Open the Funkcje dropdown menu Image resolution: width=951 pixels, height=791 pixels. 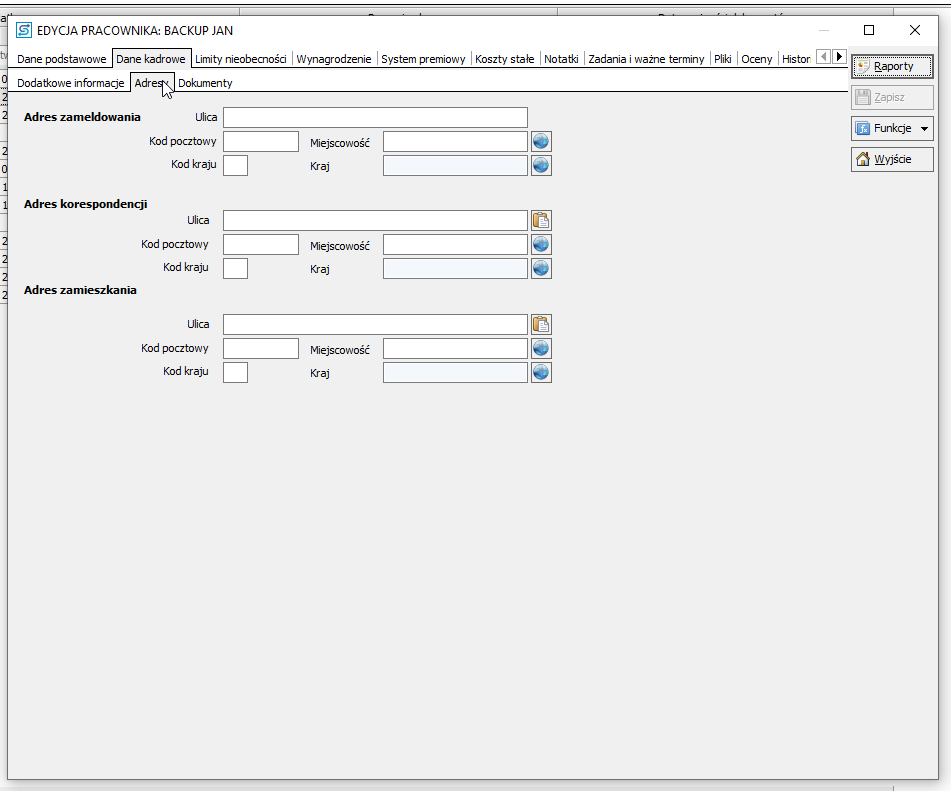click(x=892, y=128)
